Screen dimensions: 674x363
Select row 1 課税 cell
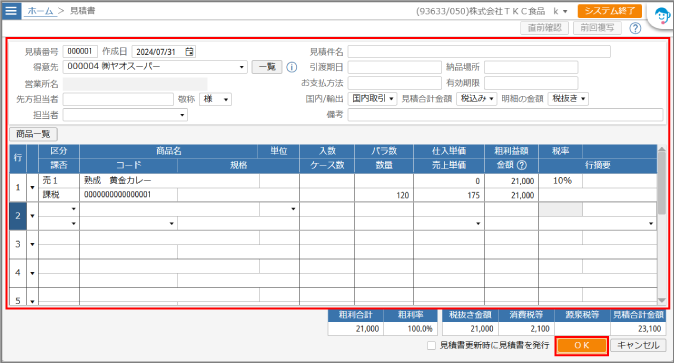tap(59, 195)
